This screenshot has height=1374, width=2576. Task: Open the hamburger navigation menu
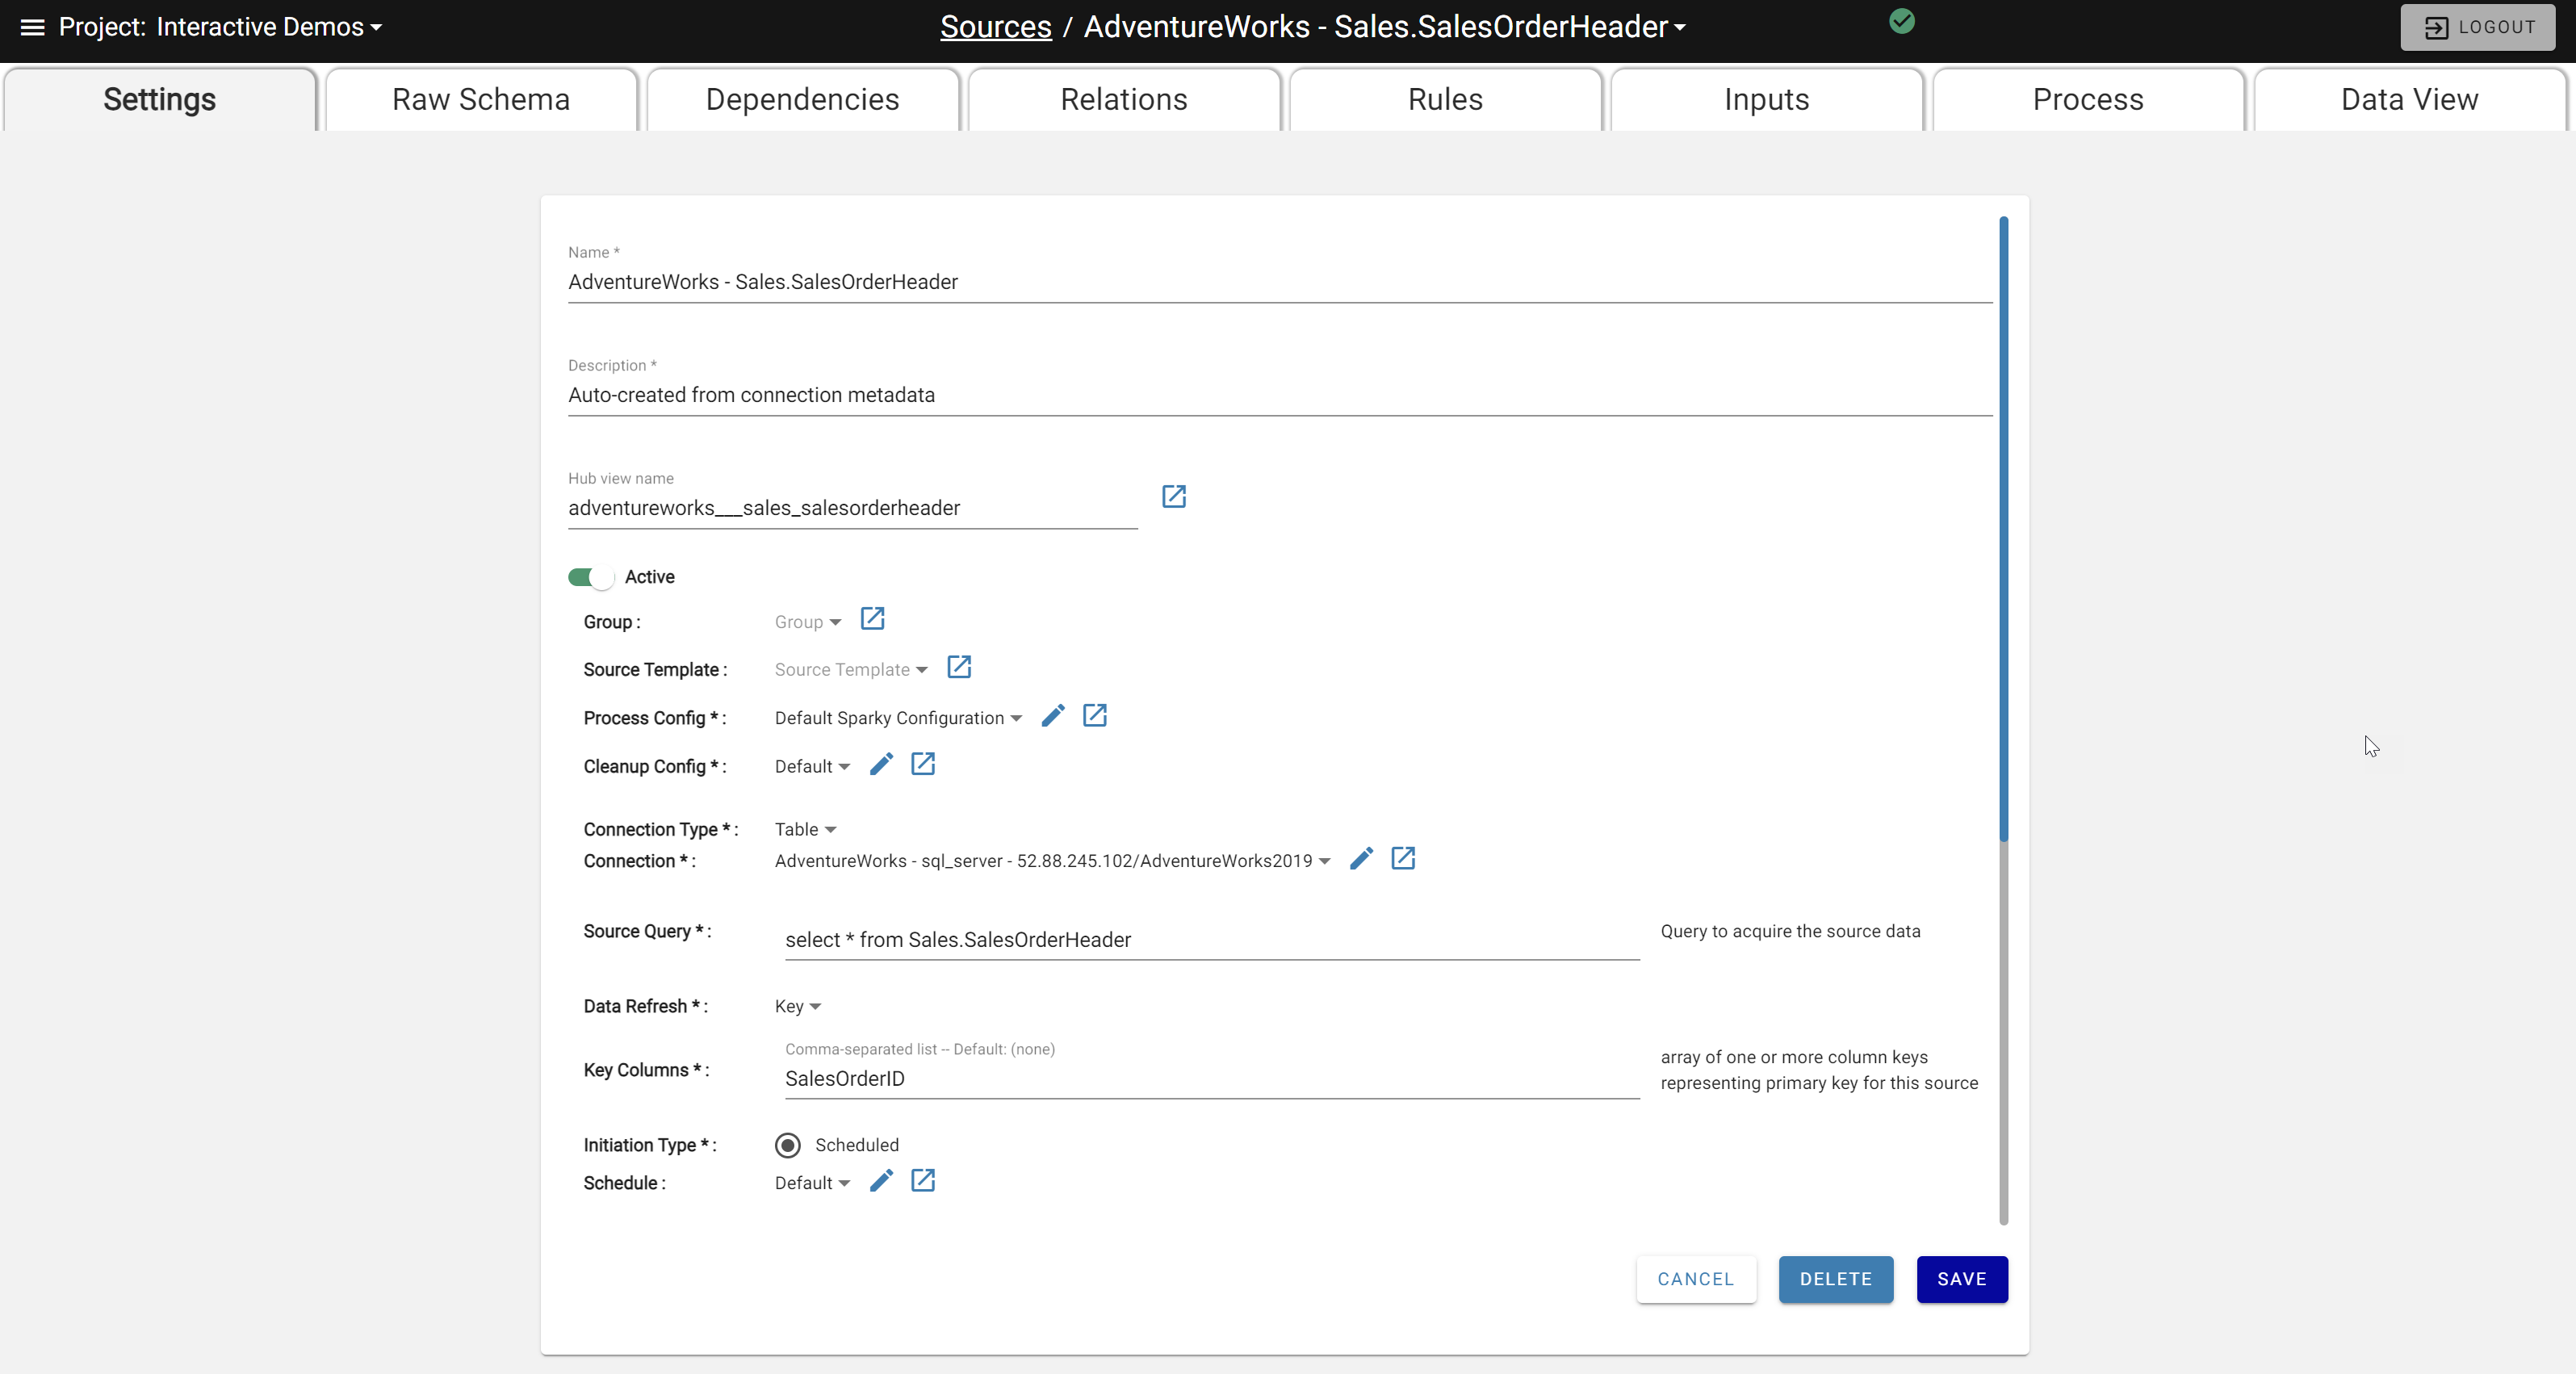click(x=32, y=27)
